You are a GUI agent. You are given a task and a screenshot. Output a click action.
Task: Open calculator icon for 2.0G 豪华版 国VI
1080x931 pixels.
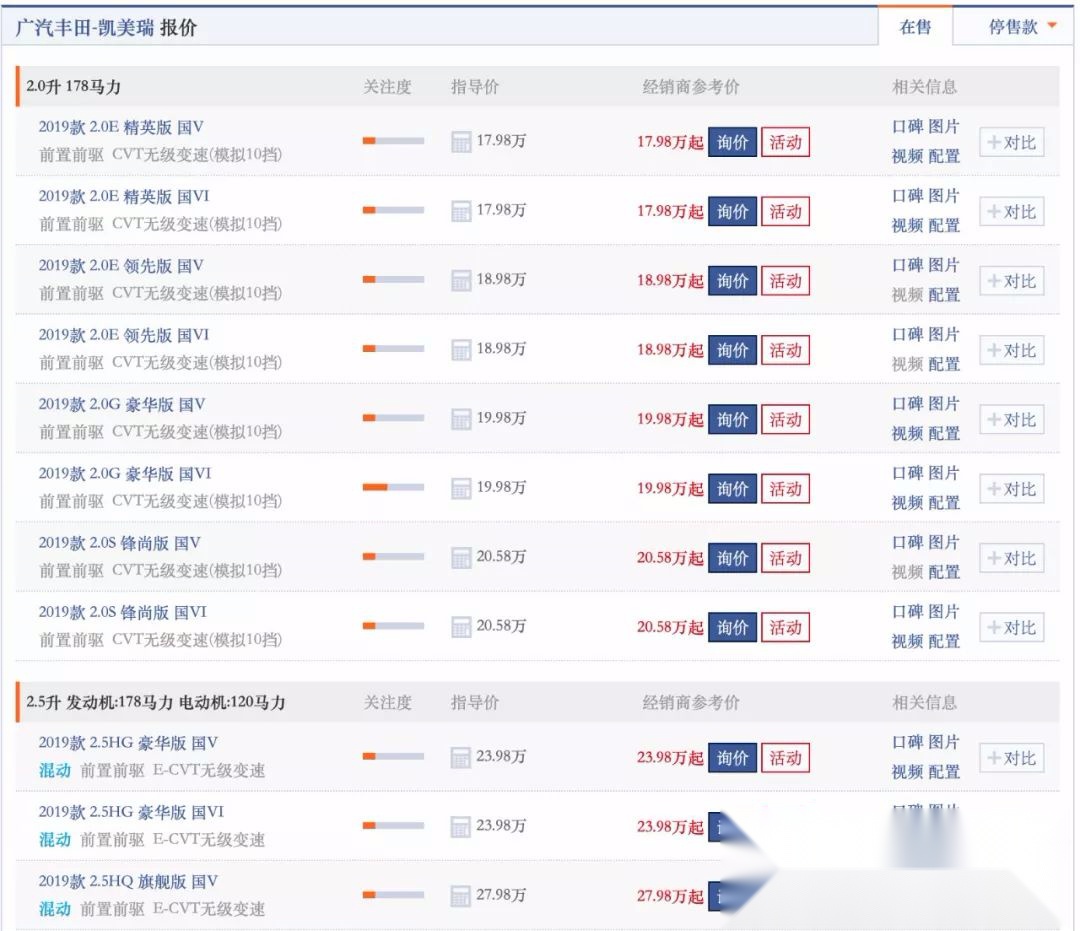[x=461, y=488]
